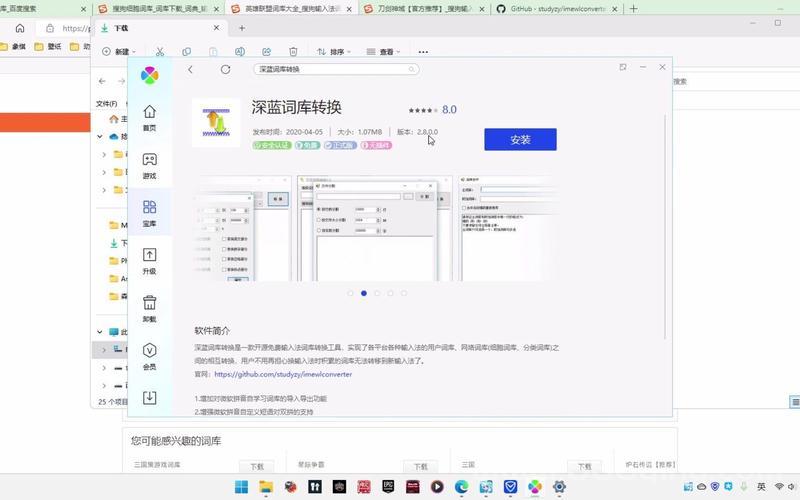Select the third carousel pagination dot
Screen dimensions: 800x500
point(377,293)
